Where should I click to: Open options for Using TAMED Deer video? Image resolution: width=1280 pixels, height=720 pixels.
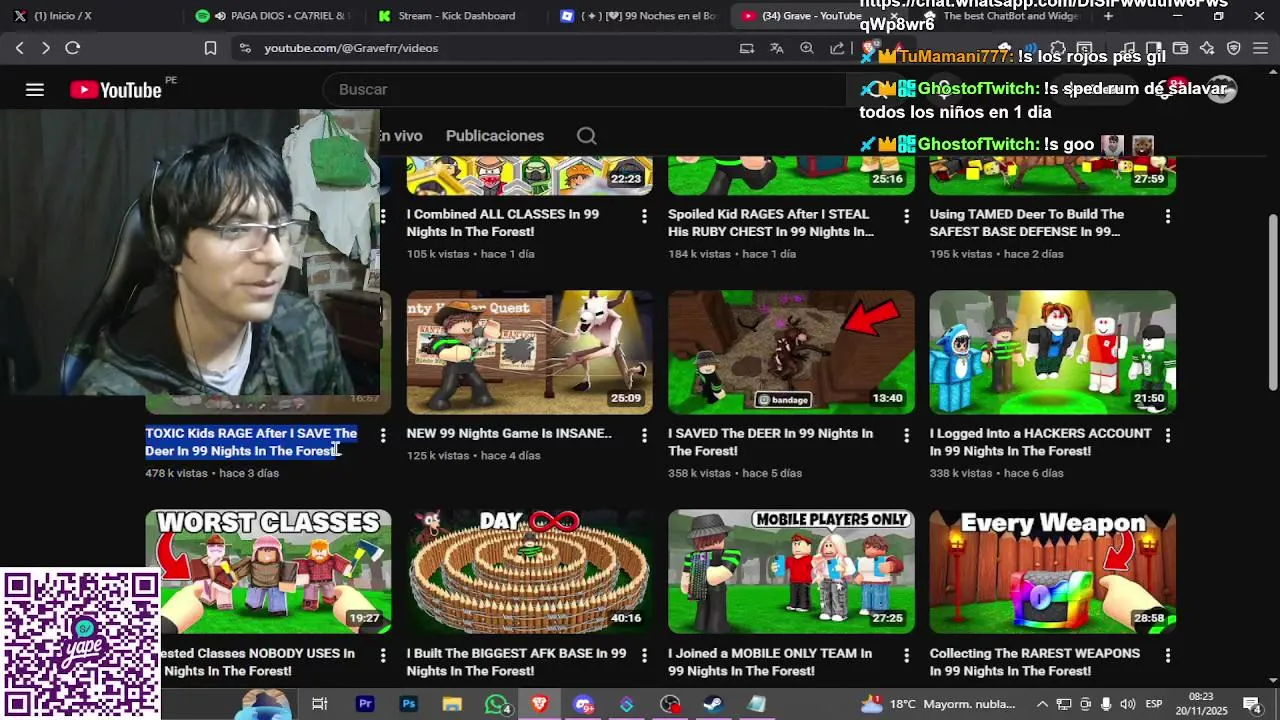1167,216
